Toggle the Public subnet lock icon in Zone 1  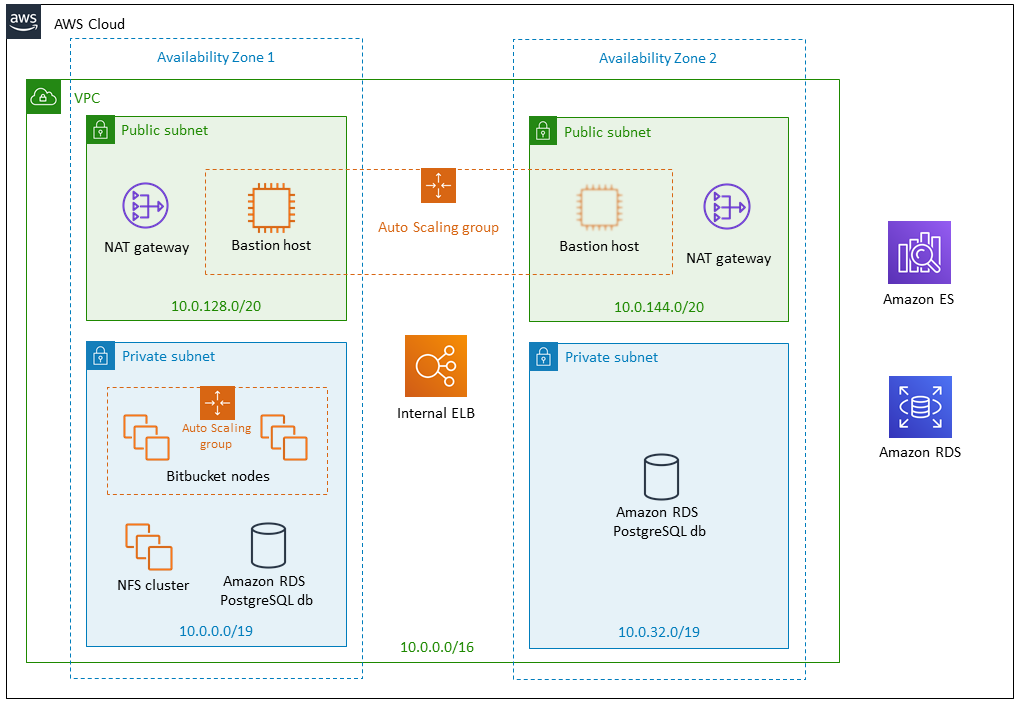(100, 130)
